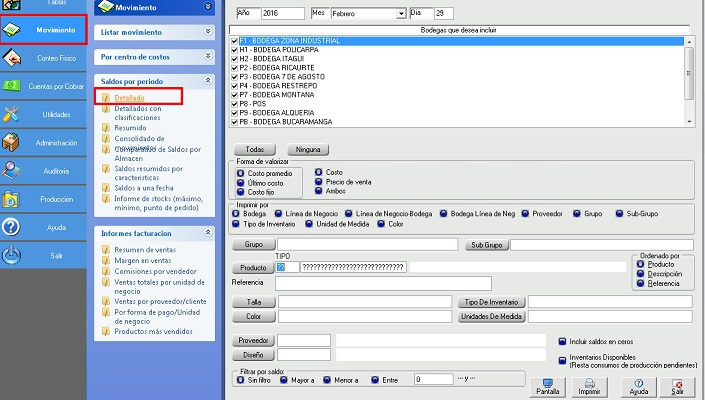This screenshot has width=705, height=400.
Task: Enable Incluir saldos en ceros option
Action: point(562,340)
